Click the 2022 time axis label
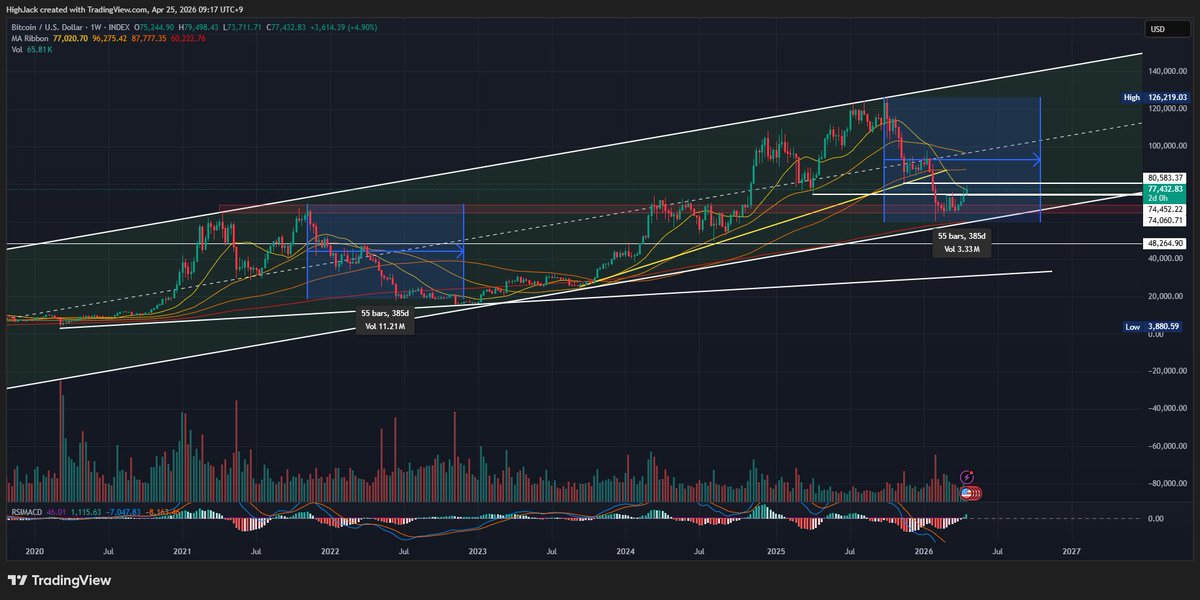 coord(330,551)
